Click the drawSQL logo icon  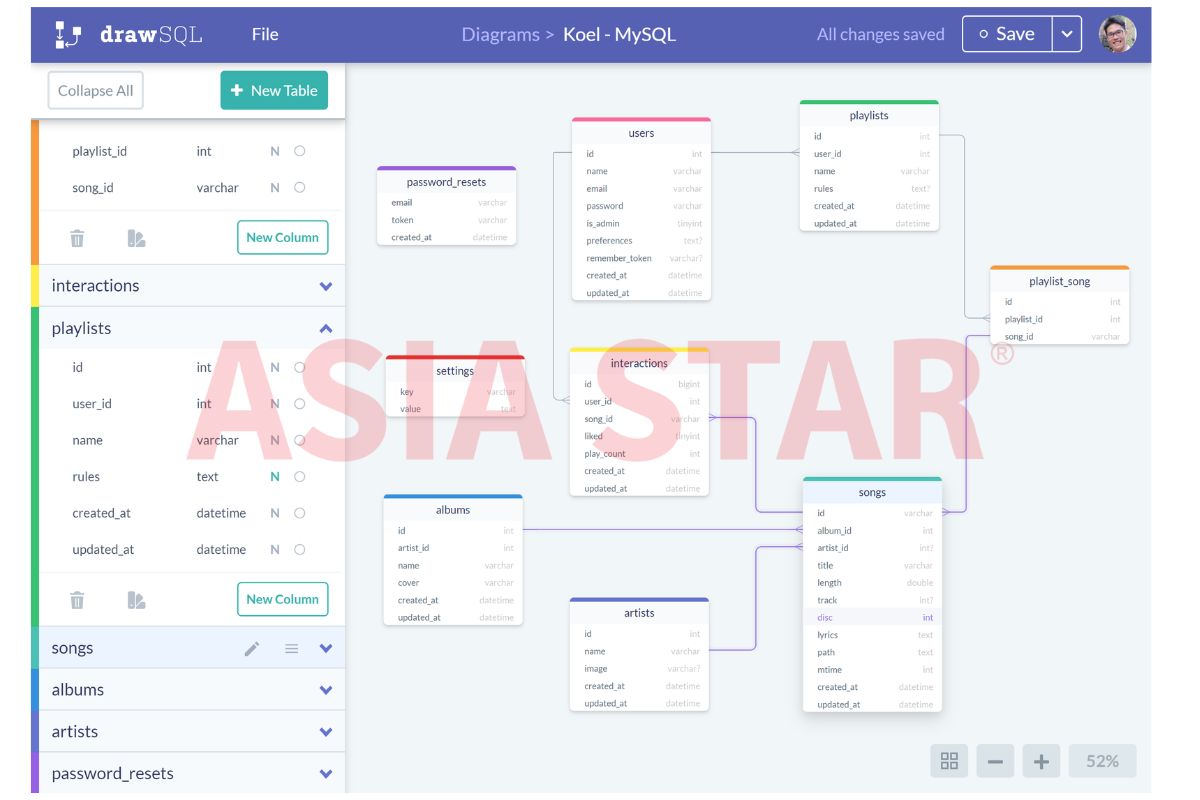[x=67, y=34]
